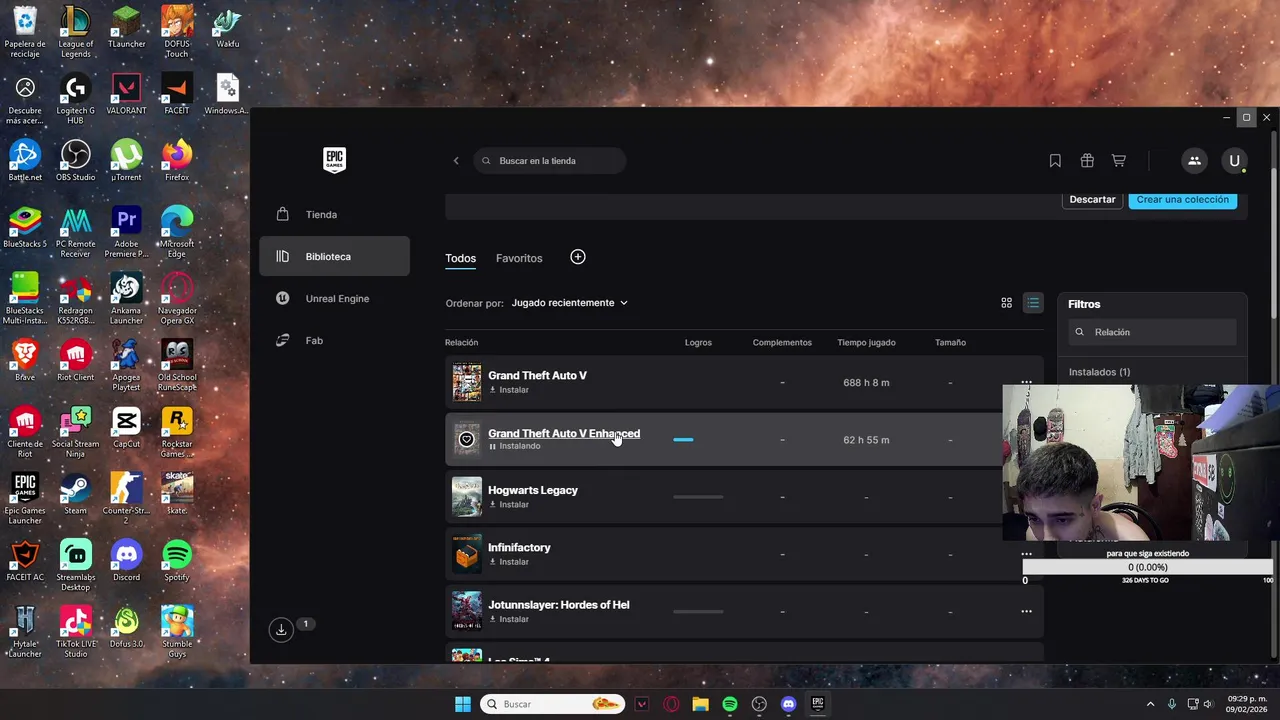Screen dimensions: 1280x720
Task: Open Epic Games Launcher taskbar icon
Action: click(x=818, y=704)
